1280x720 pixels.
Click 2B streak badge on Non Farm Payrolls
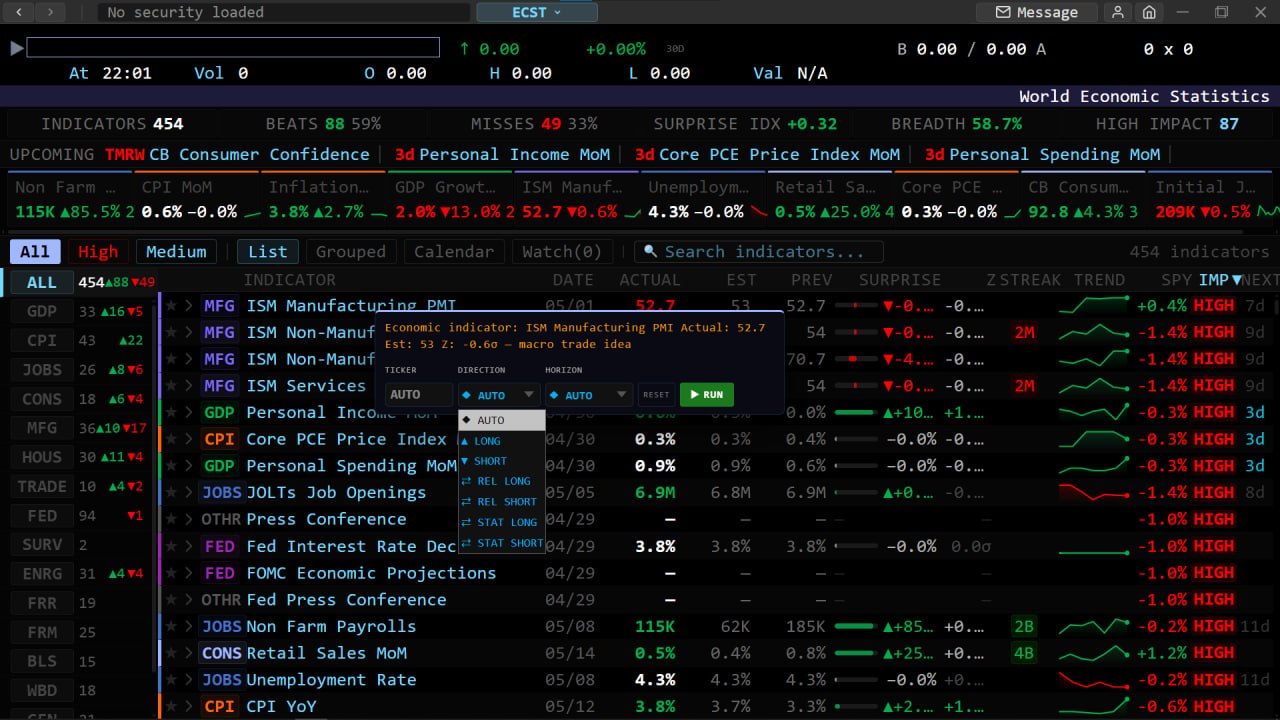(x=1024, y=627)
